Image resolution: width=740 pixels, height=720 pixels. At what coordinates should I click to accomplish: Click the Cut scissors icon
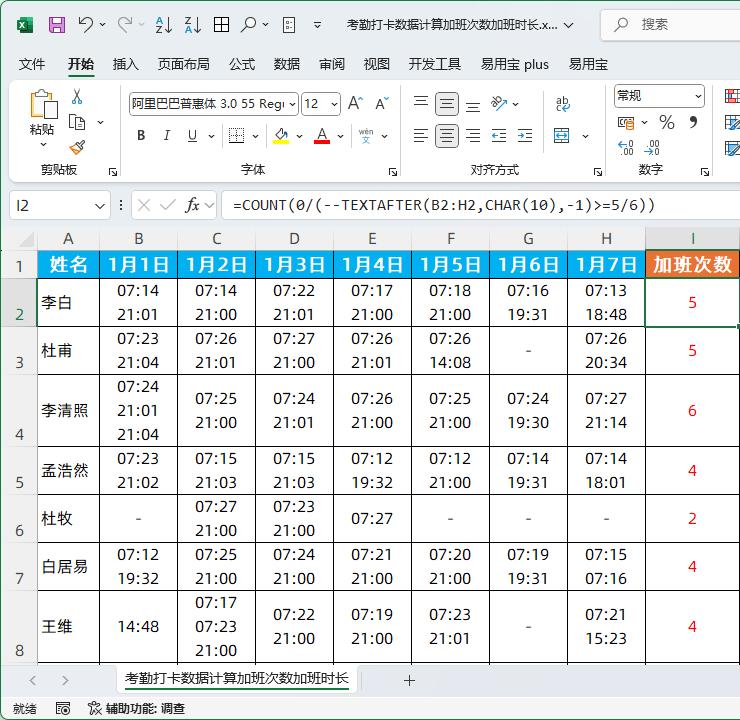pos(77,97)
